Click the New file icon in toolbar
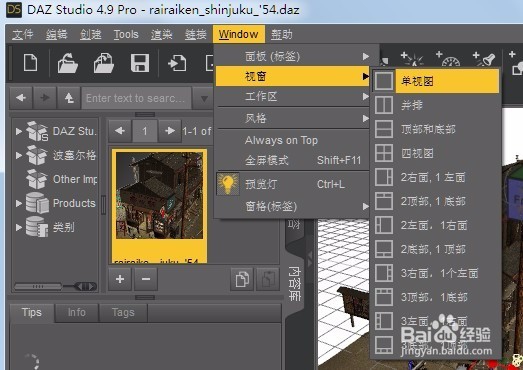 tap(30, 63)
